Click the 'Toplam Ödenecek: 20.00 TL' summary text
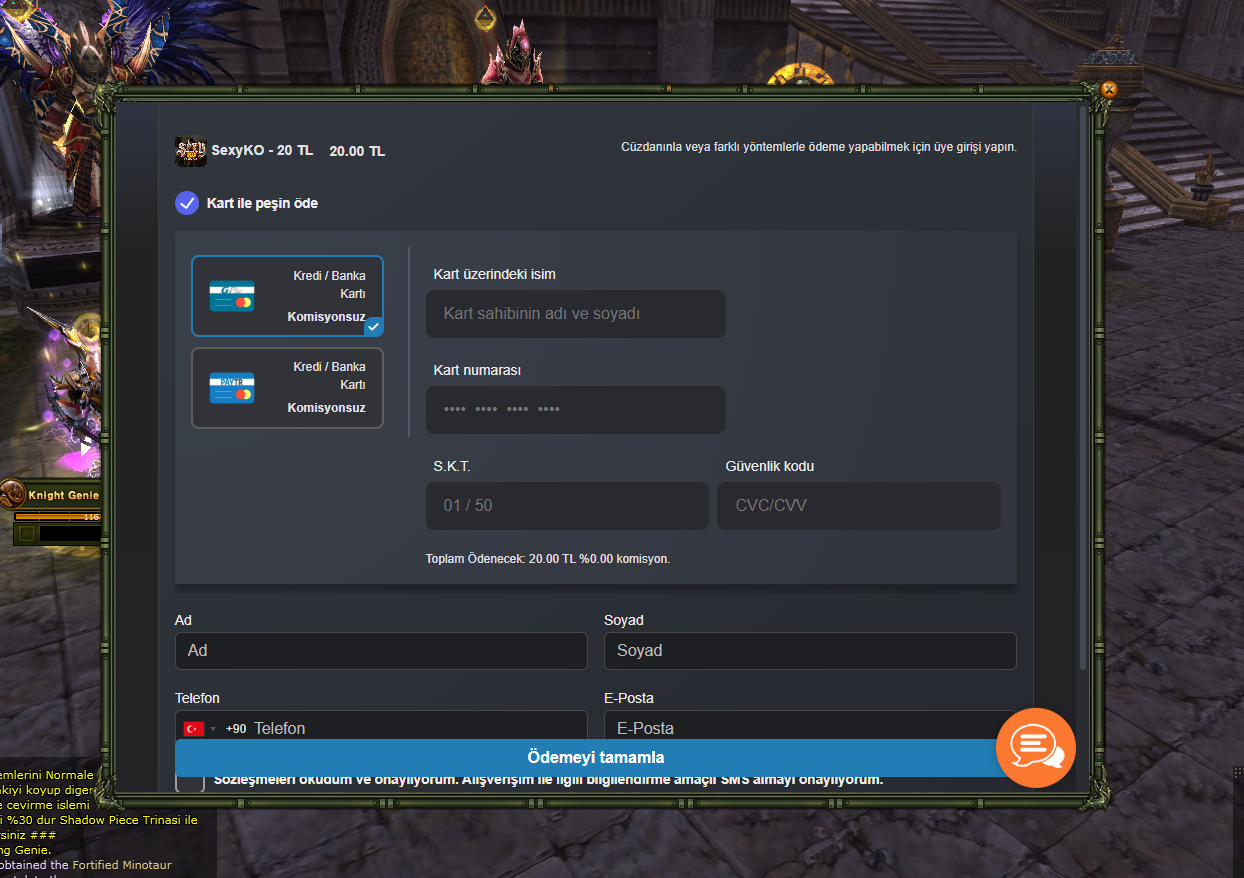This screenshot has height=878, width=1244. 548,559
